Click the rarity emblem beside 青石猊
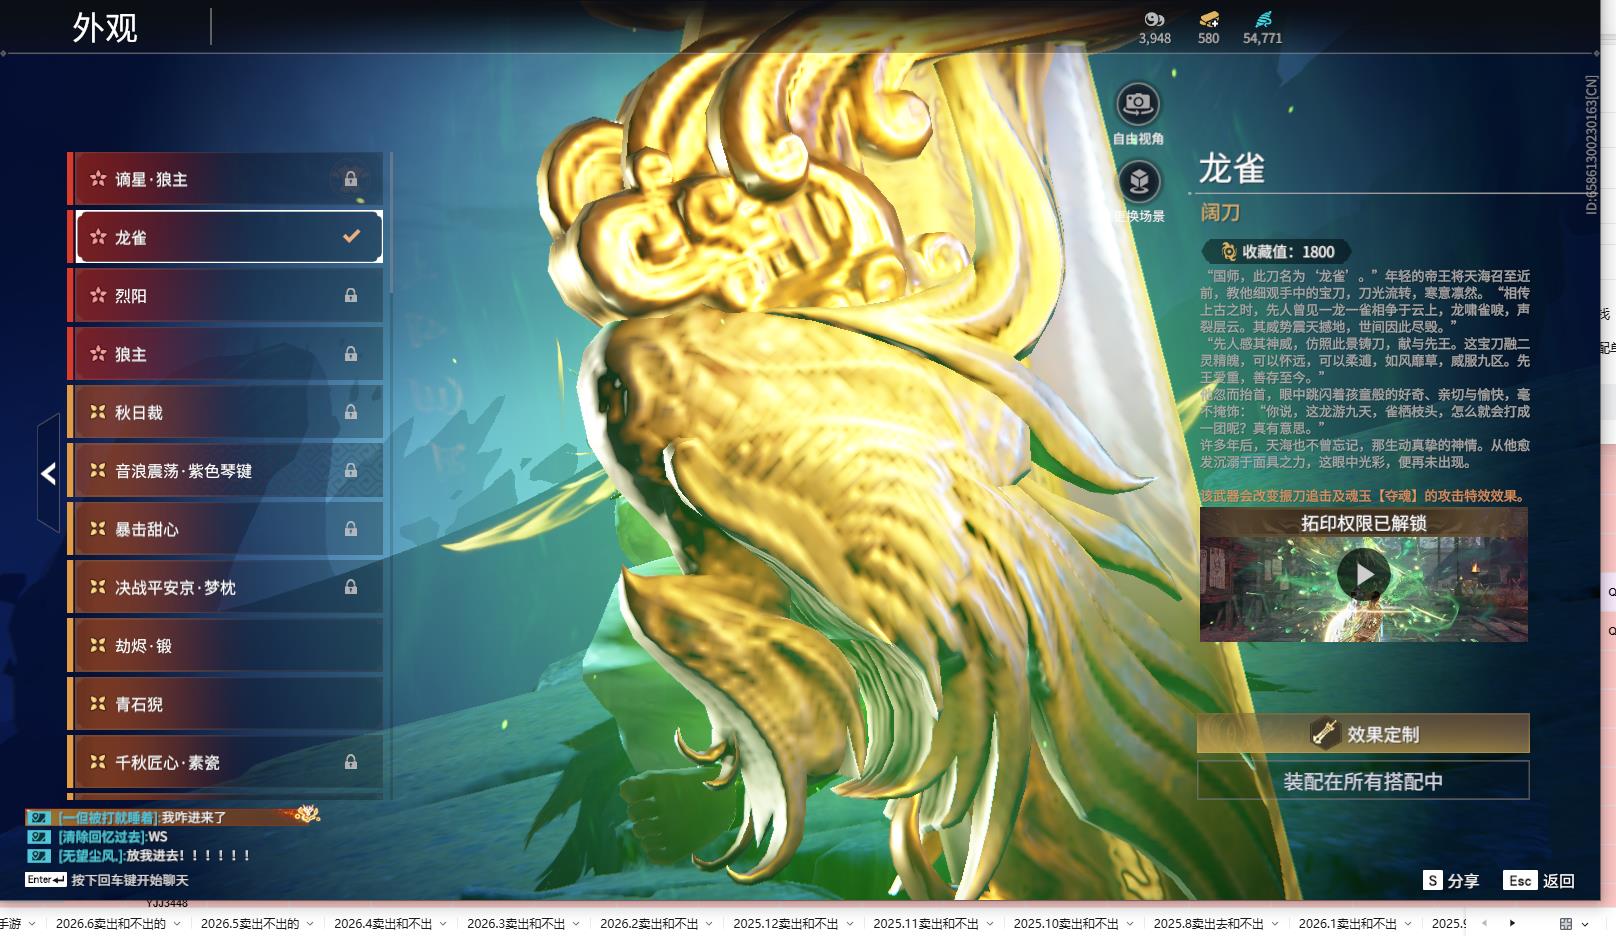The width and height of the screenshot is (1616, 939). [x=98, y=703]
